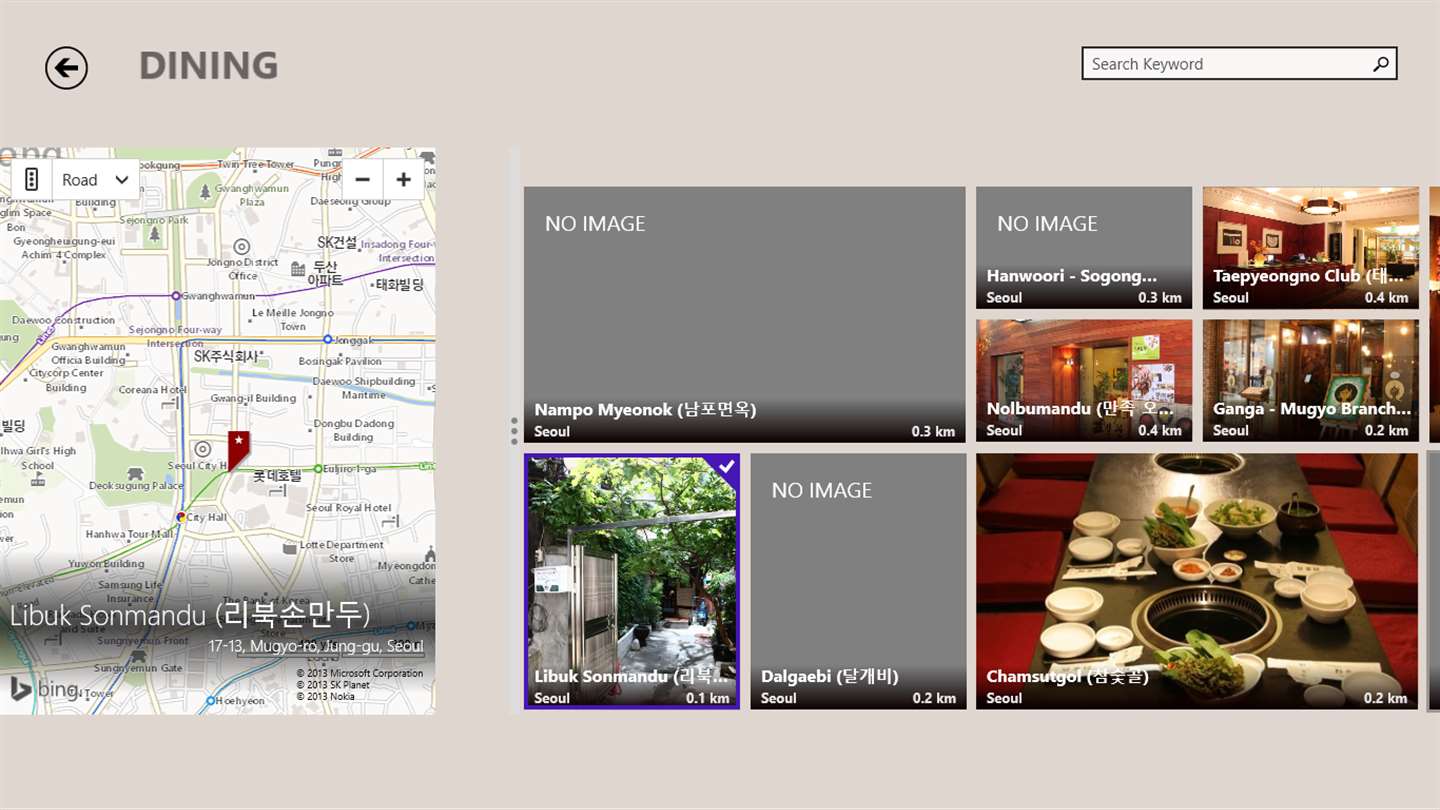Focus the Search Keyword field
This screenshot has height=810, width=1440.
1239,64
